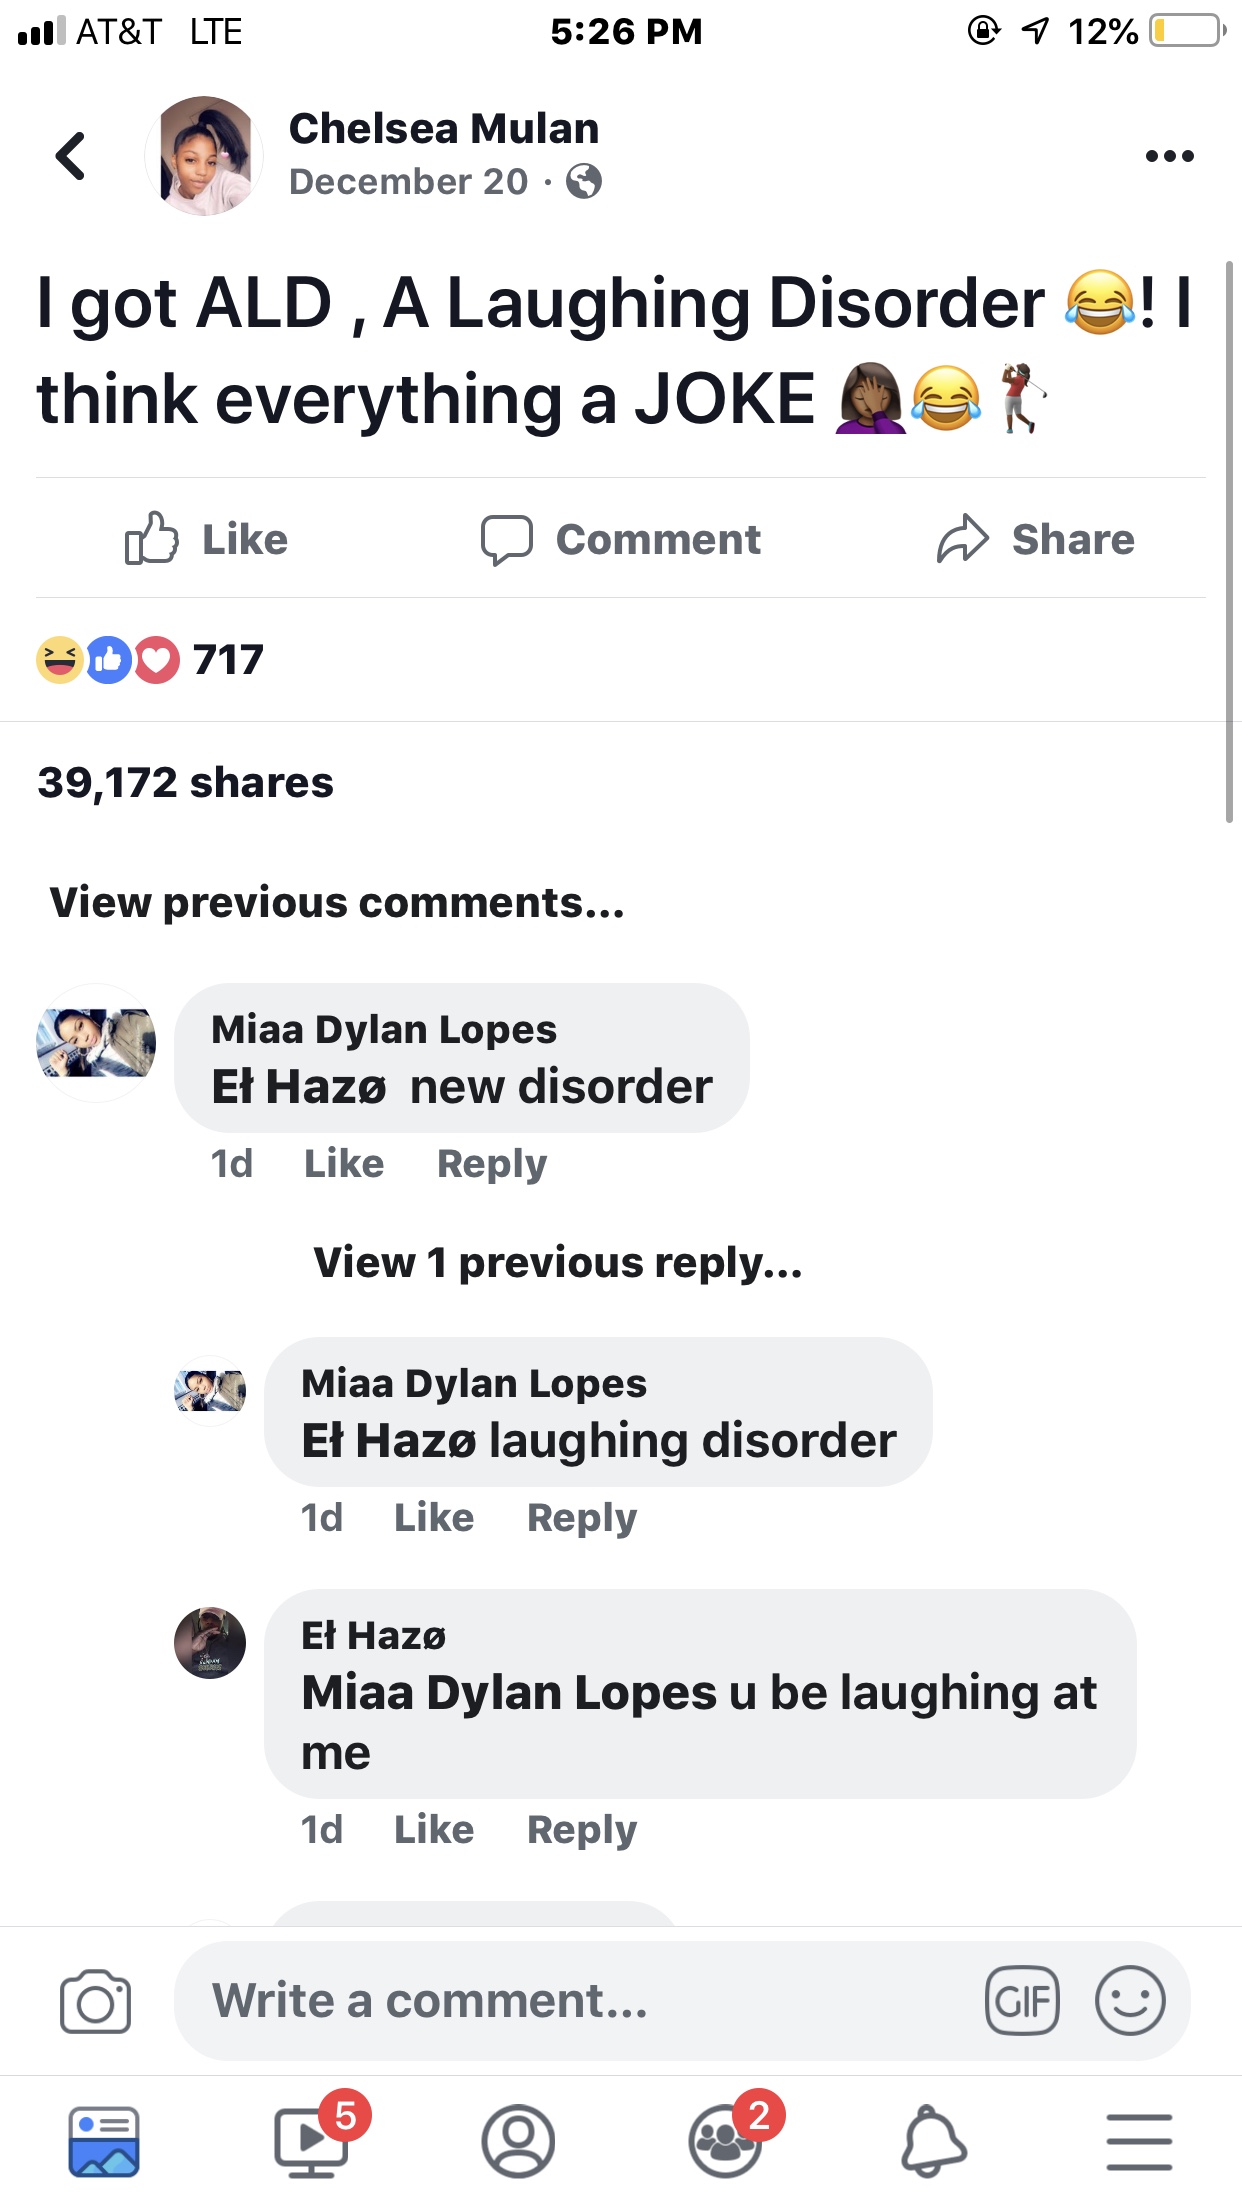Show the 717 reactions list
The height and width of the screenshot is (2208, 1242).
click(150, 660)
